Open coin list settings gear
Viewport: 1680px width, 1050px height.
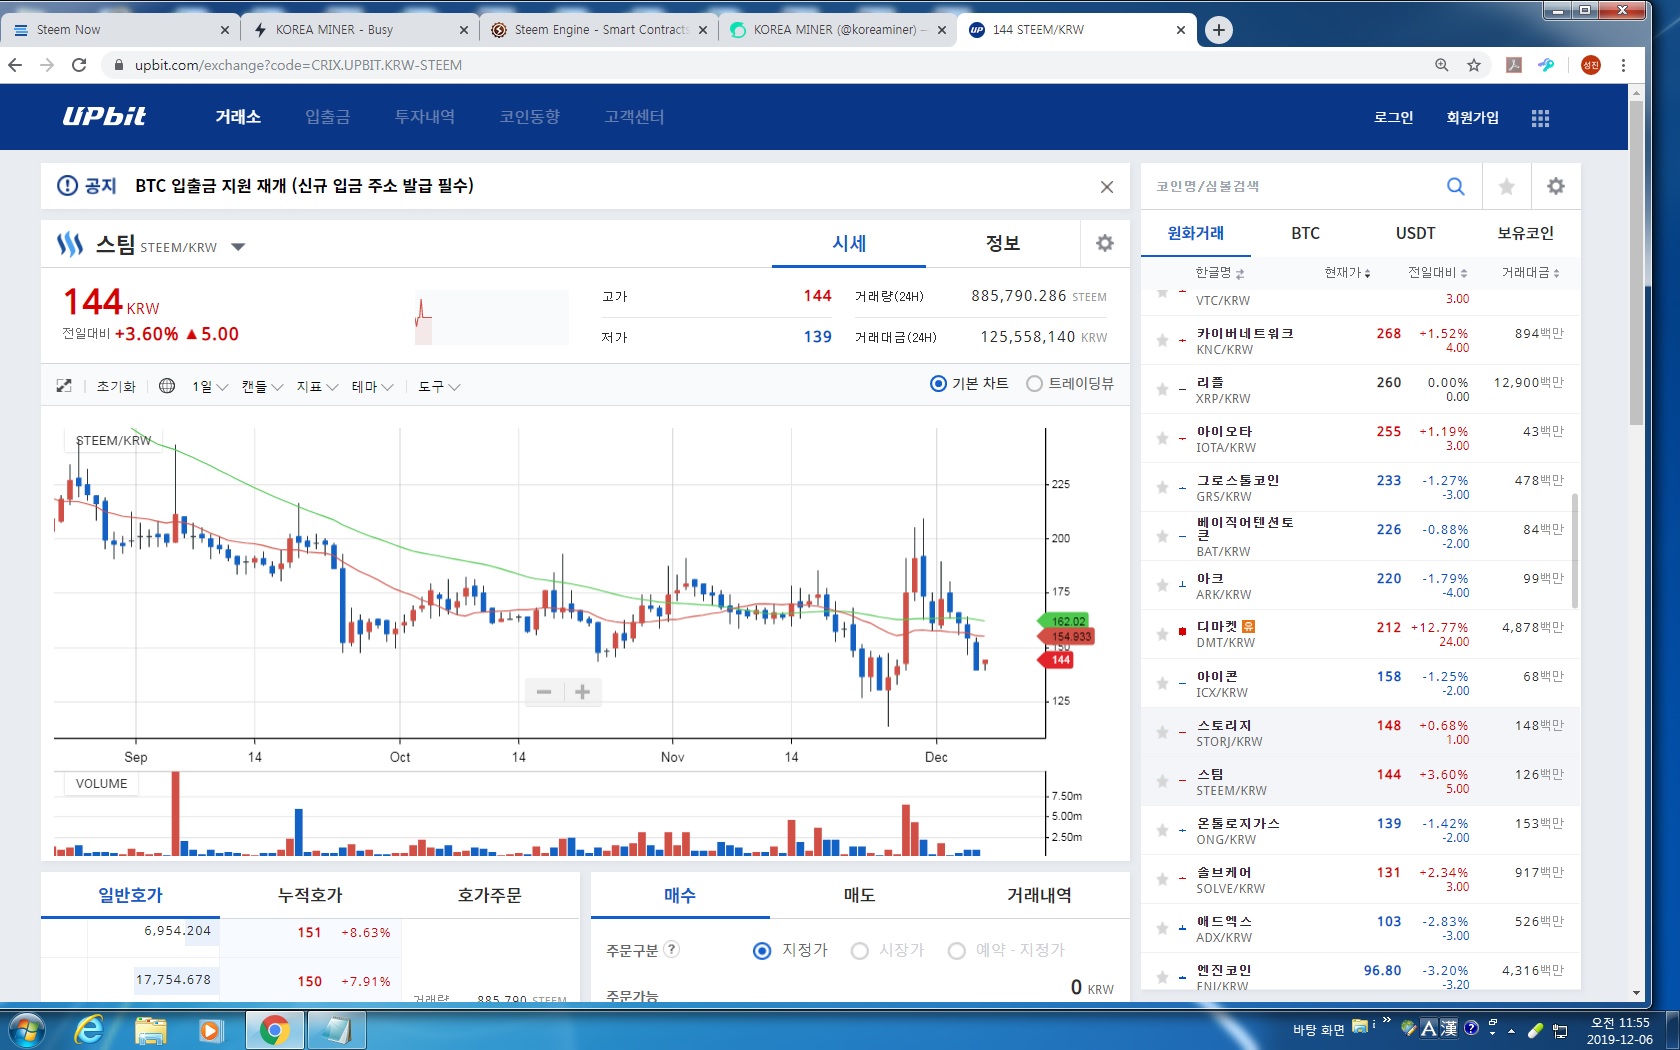(1555, 186)
